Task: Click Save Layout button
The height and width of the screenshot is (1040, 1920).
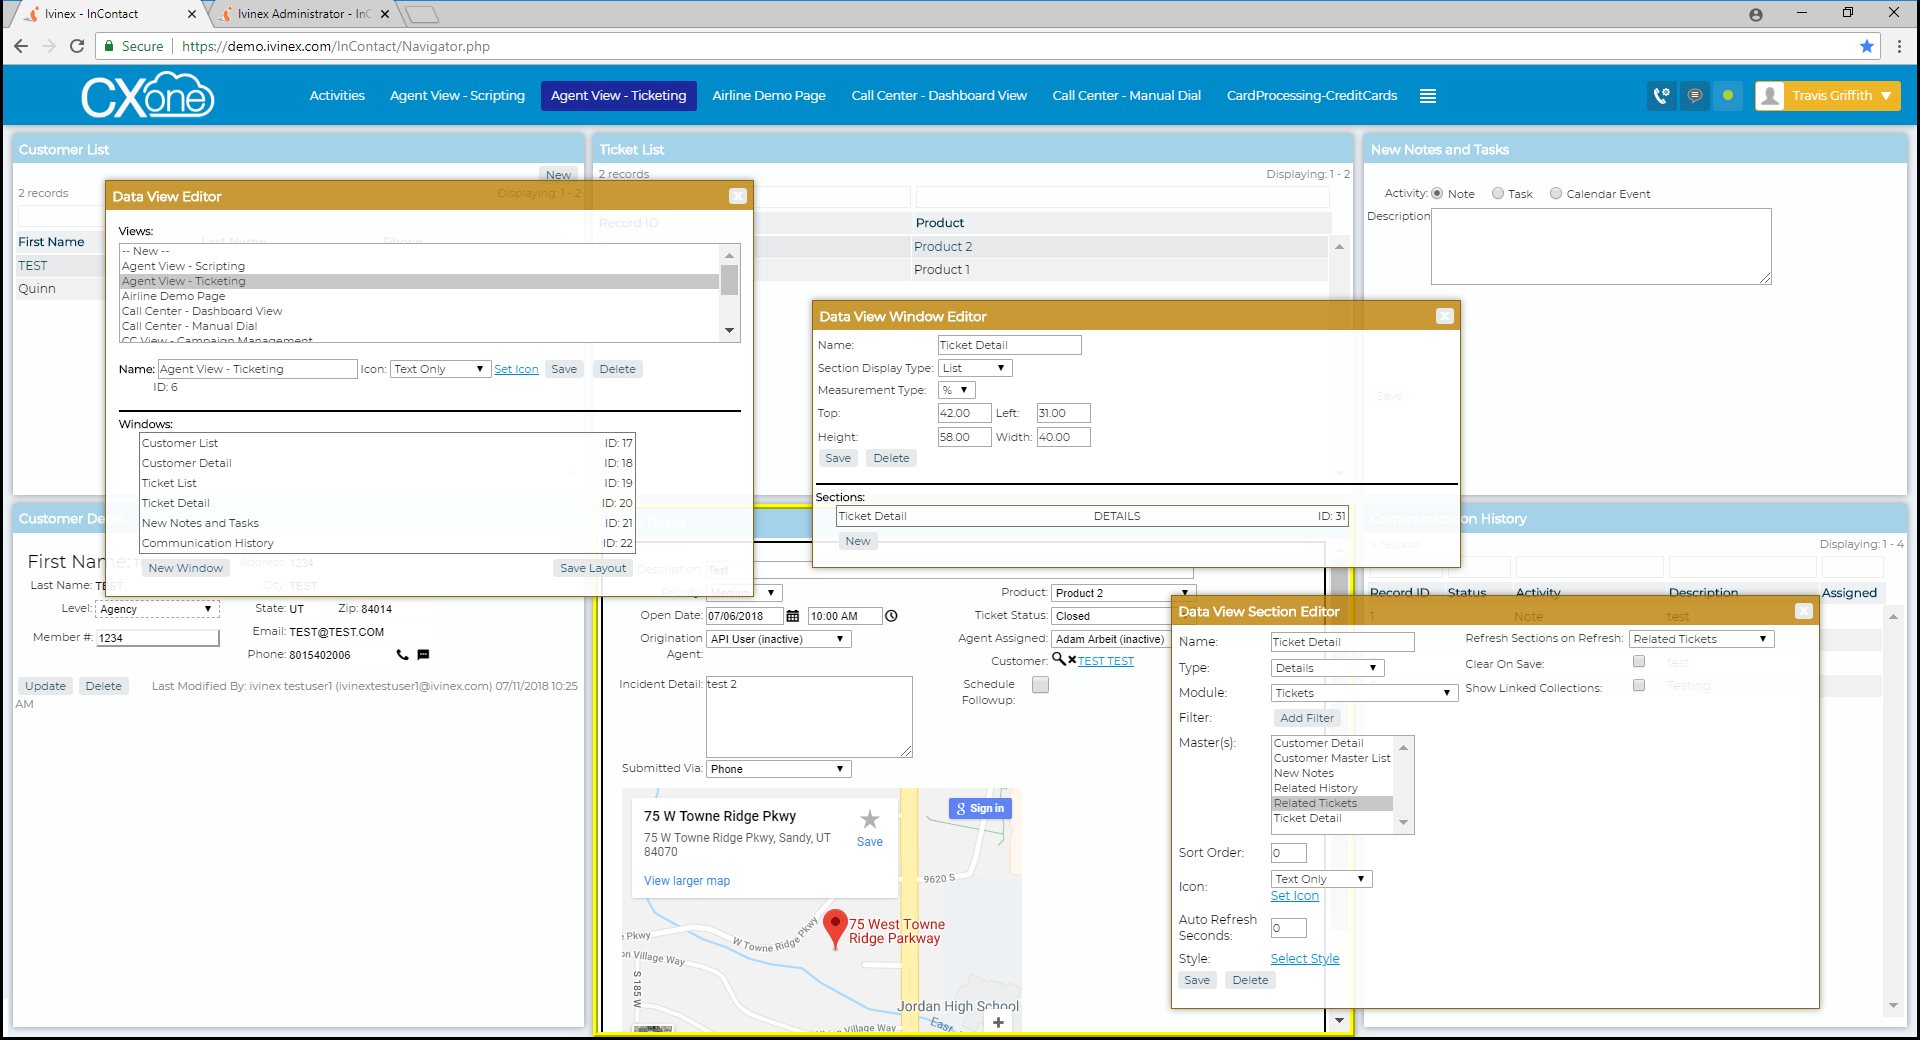Action: coord(593,568)
